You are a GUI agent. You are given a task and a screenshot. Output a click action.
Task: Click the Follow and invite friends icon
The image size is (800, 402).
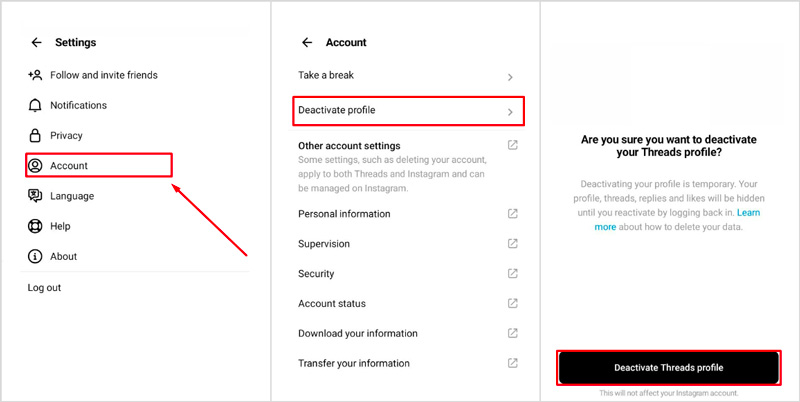35,75
